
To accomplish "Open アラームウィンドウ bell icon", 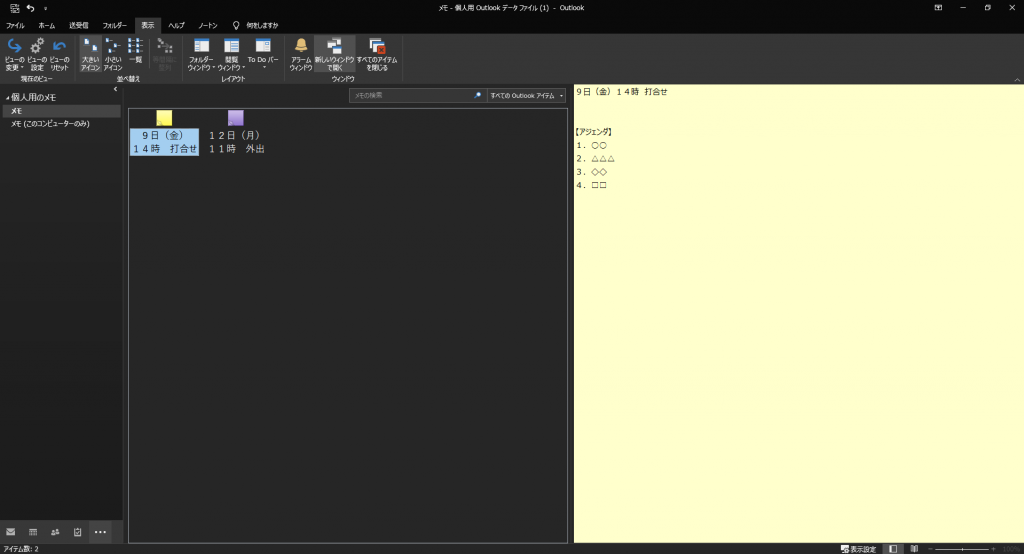I will coord(301,54).
